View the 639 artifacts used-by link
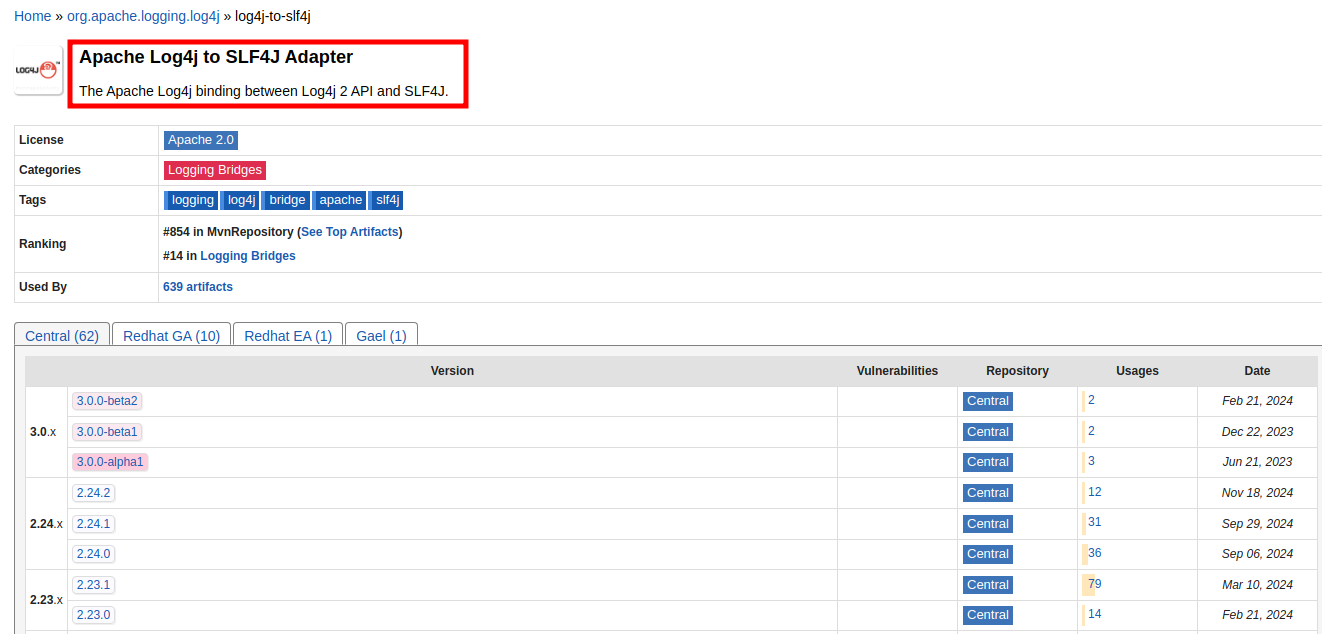The height and width of the screenshot is (634, 1322). (x=198, y=287)
